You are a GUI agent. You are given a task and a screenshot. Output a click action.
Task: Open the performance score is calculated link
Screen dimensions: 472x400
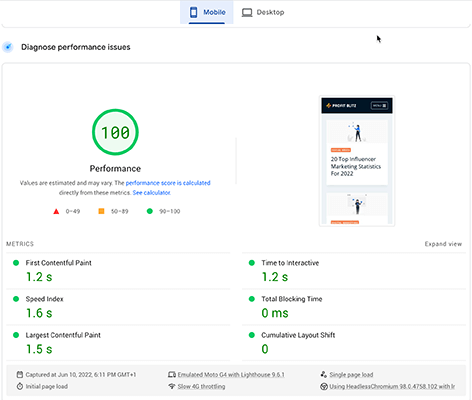pyautogui.click(x=168, y=183)
